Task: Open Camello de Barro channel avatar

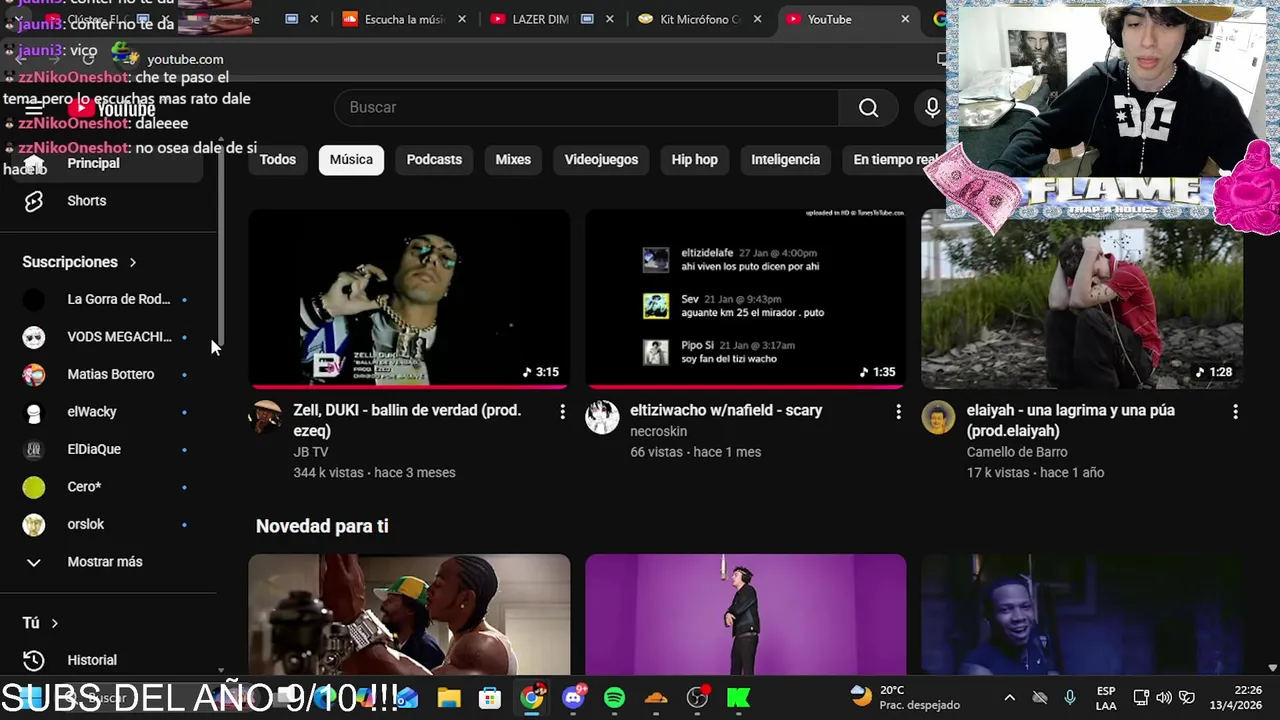Action: pyautogui.click(x=938, y=417)
